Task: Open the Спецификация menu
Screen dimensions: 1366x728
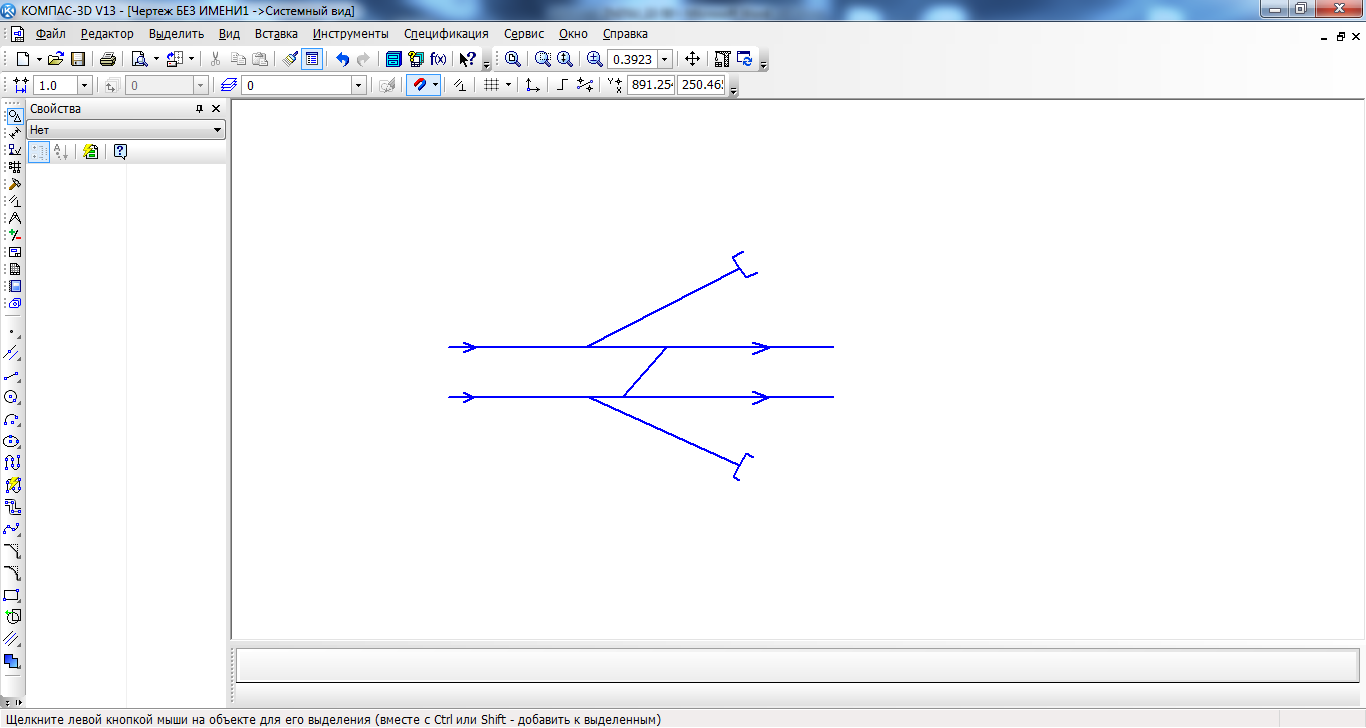Action: tap(446, 34)
